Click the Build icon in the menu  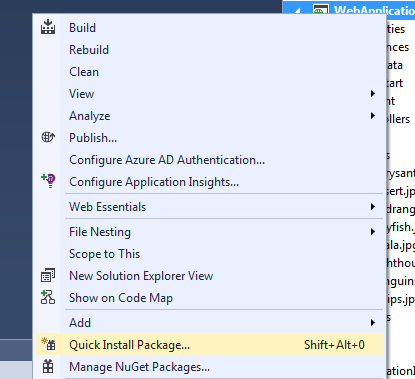(48, 27)
